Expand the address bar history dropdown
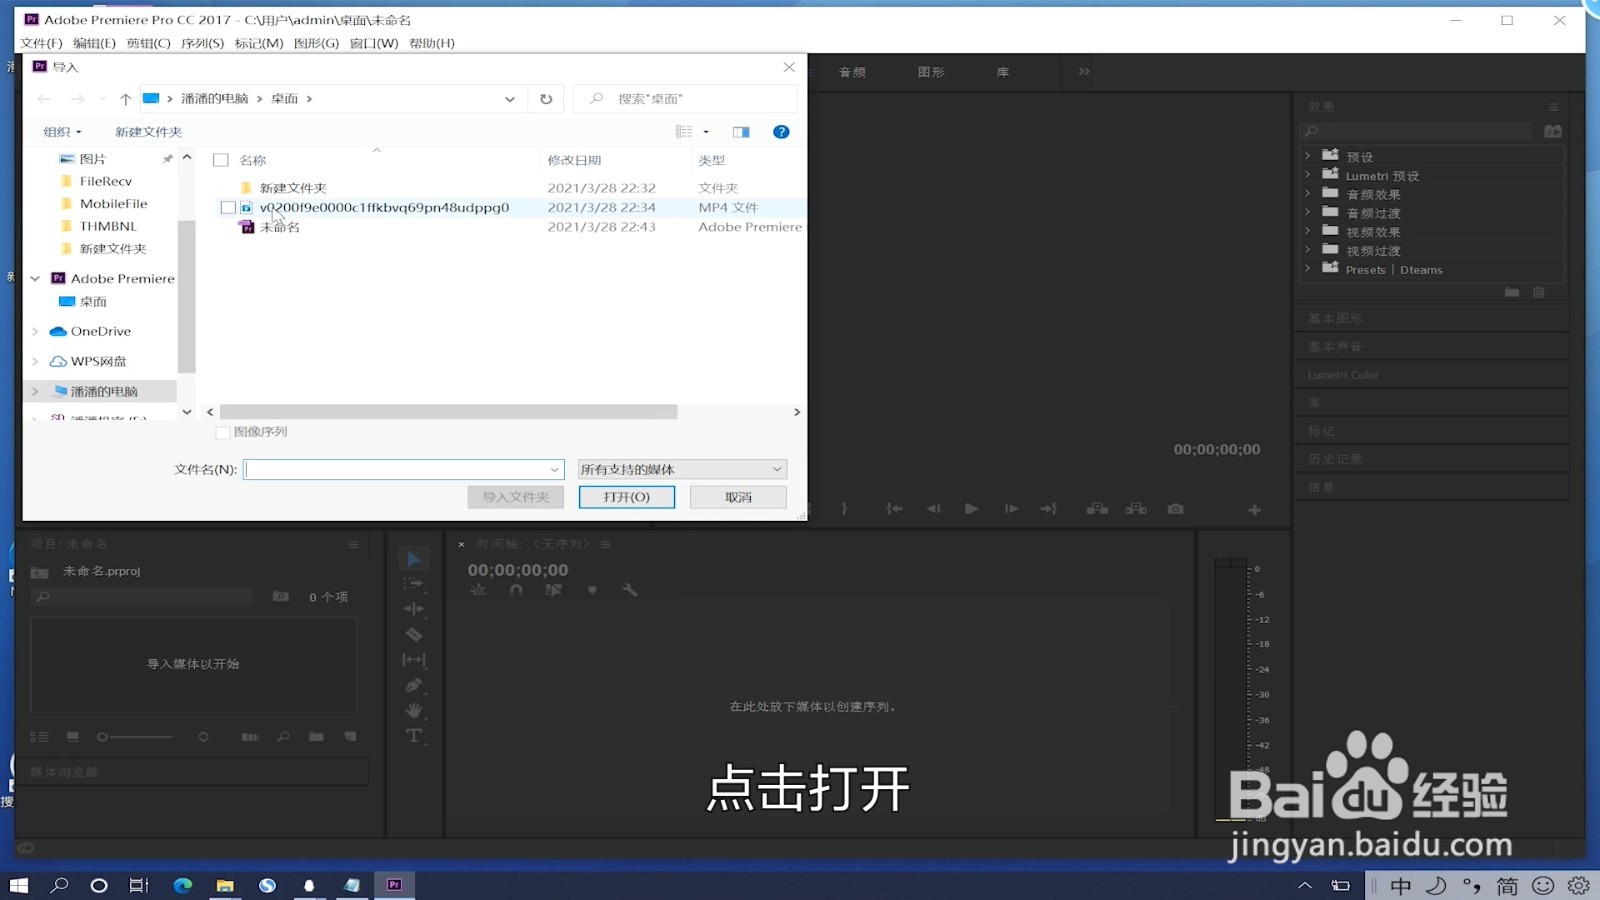Image resolution: width=1600 pixels, height=900 pixels. [x=510, y=99]
